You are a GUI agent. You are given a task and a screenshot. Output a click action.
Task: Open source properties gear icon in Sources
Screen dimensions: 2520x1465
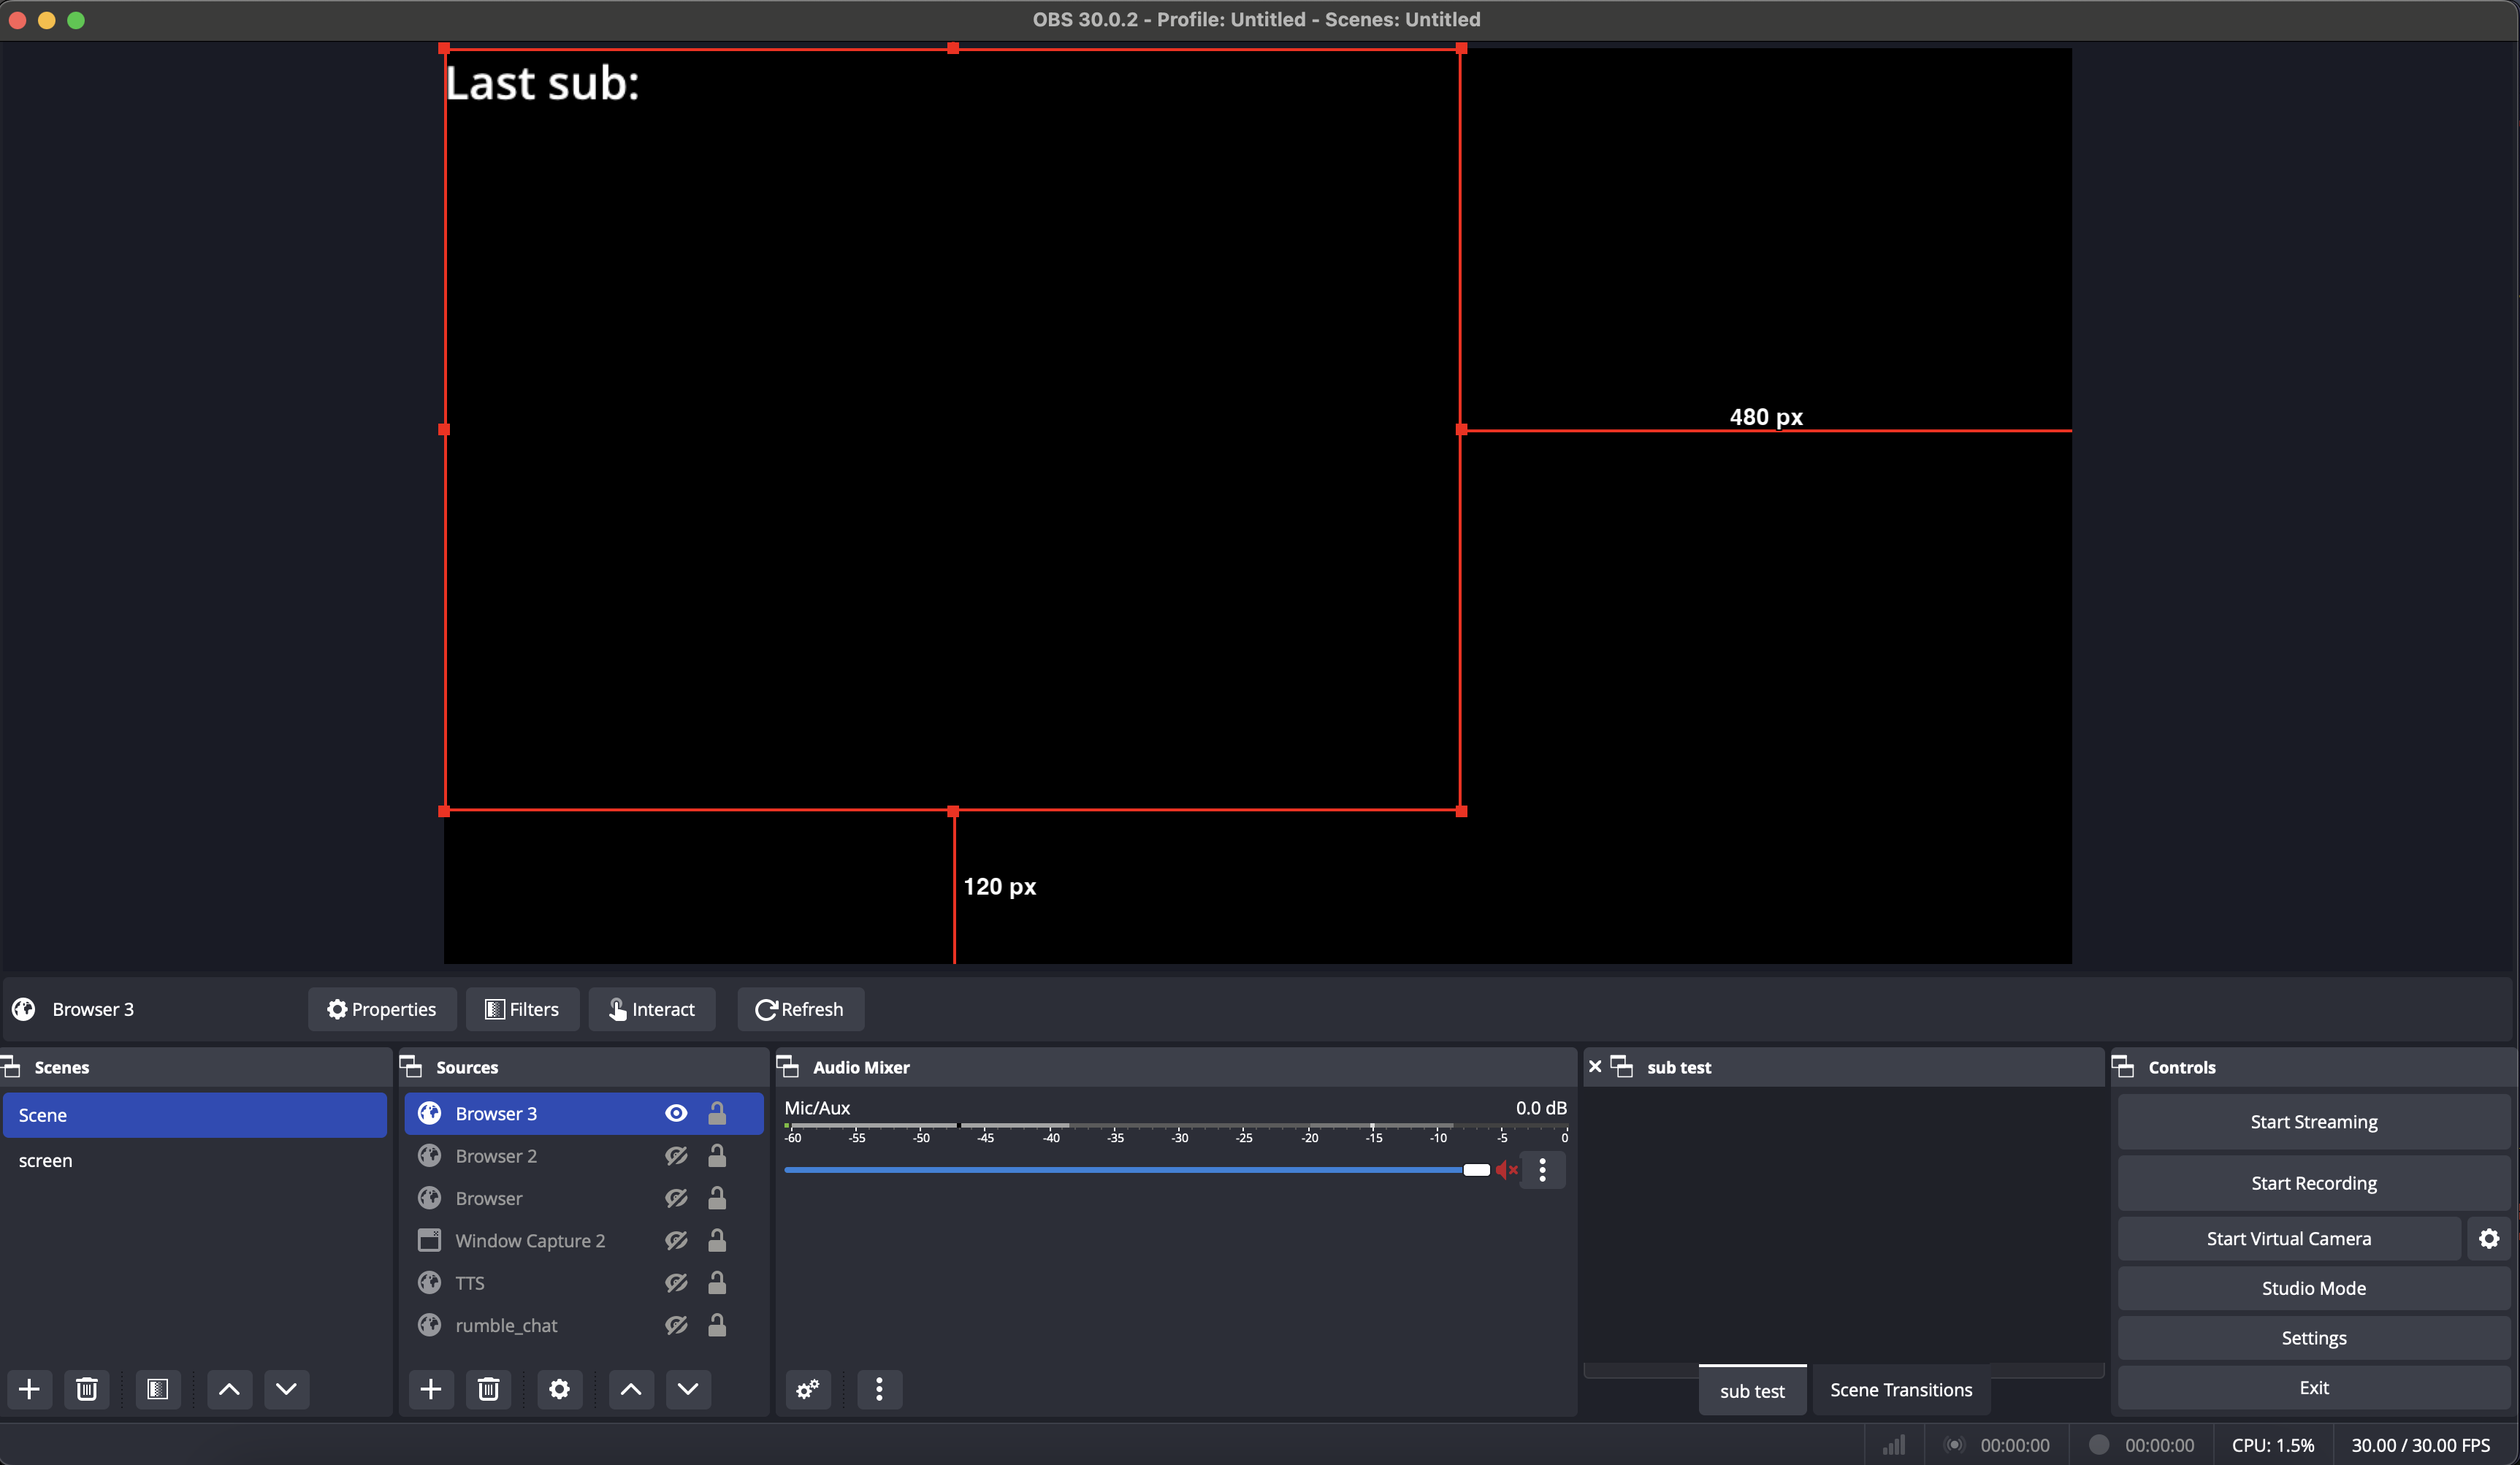[x=559, y=1389]
